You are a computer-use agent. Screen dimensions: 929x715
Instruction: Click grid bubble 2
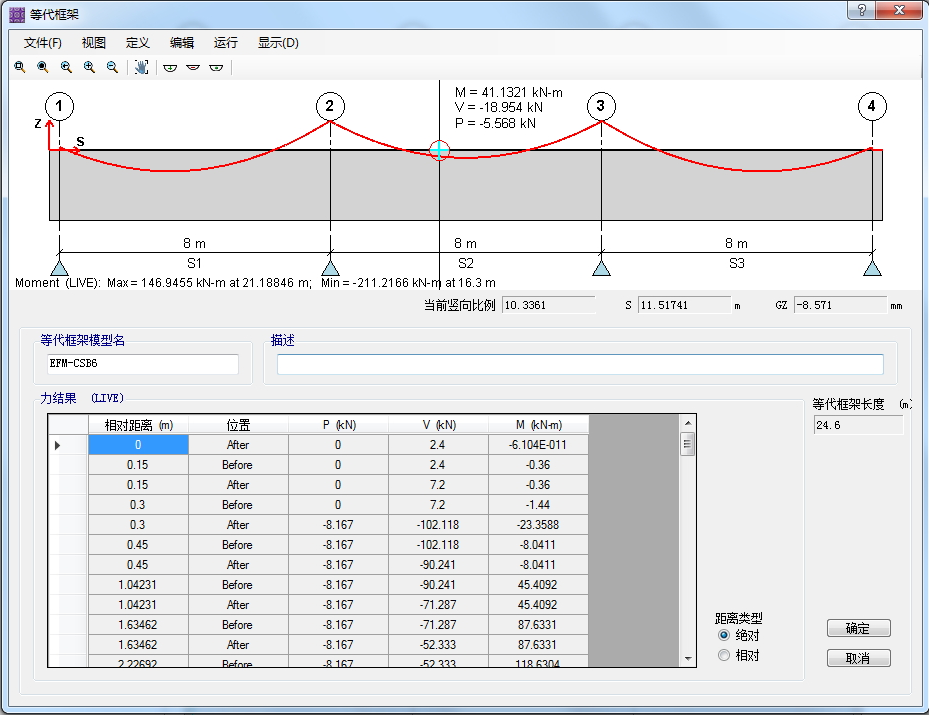tap(330, 107)
